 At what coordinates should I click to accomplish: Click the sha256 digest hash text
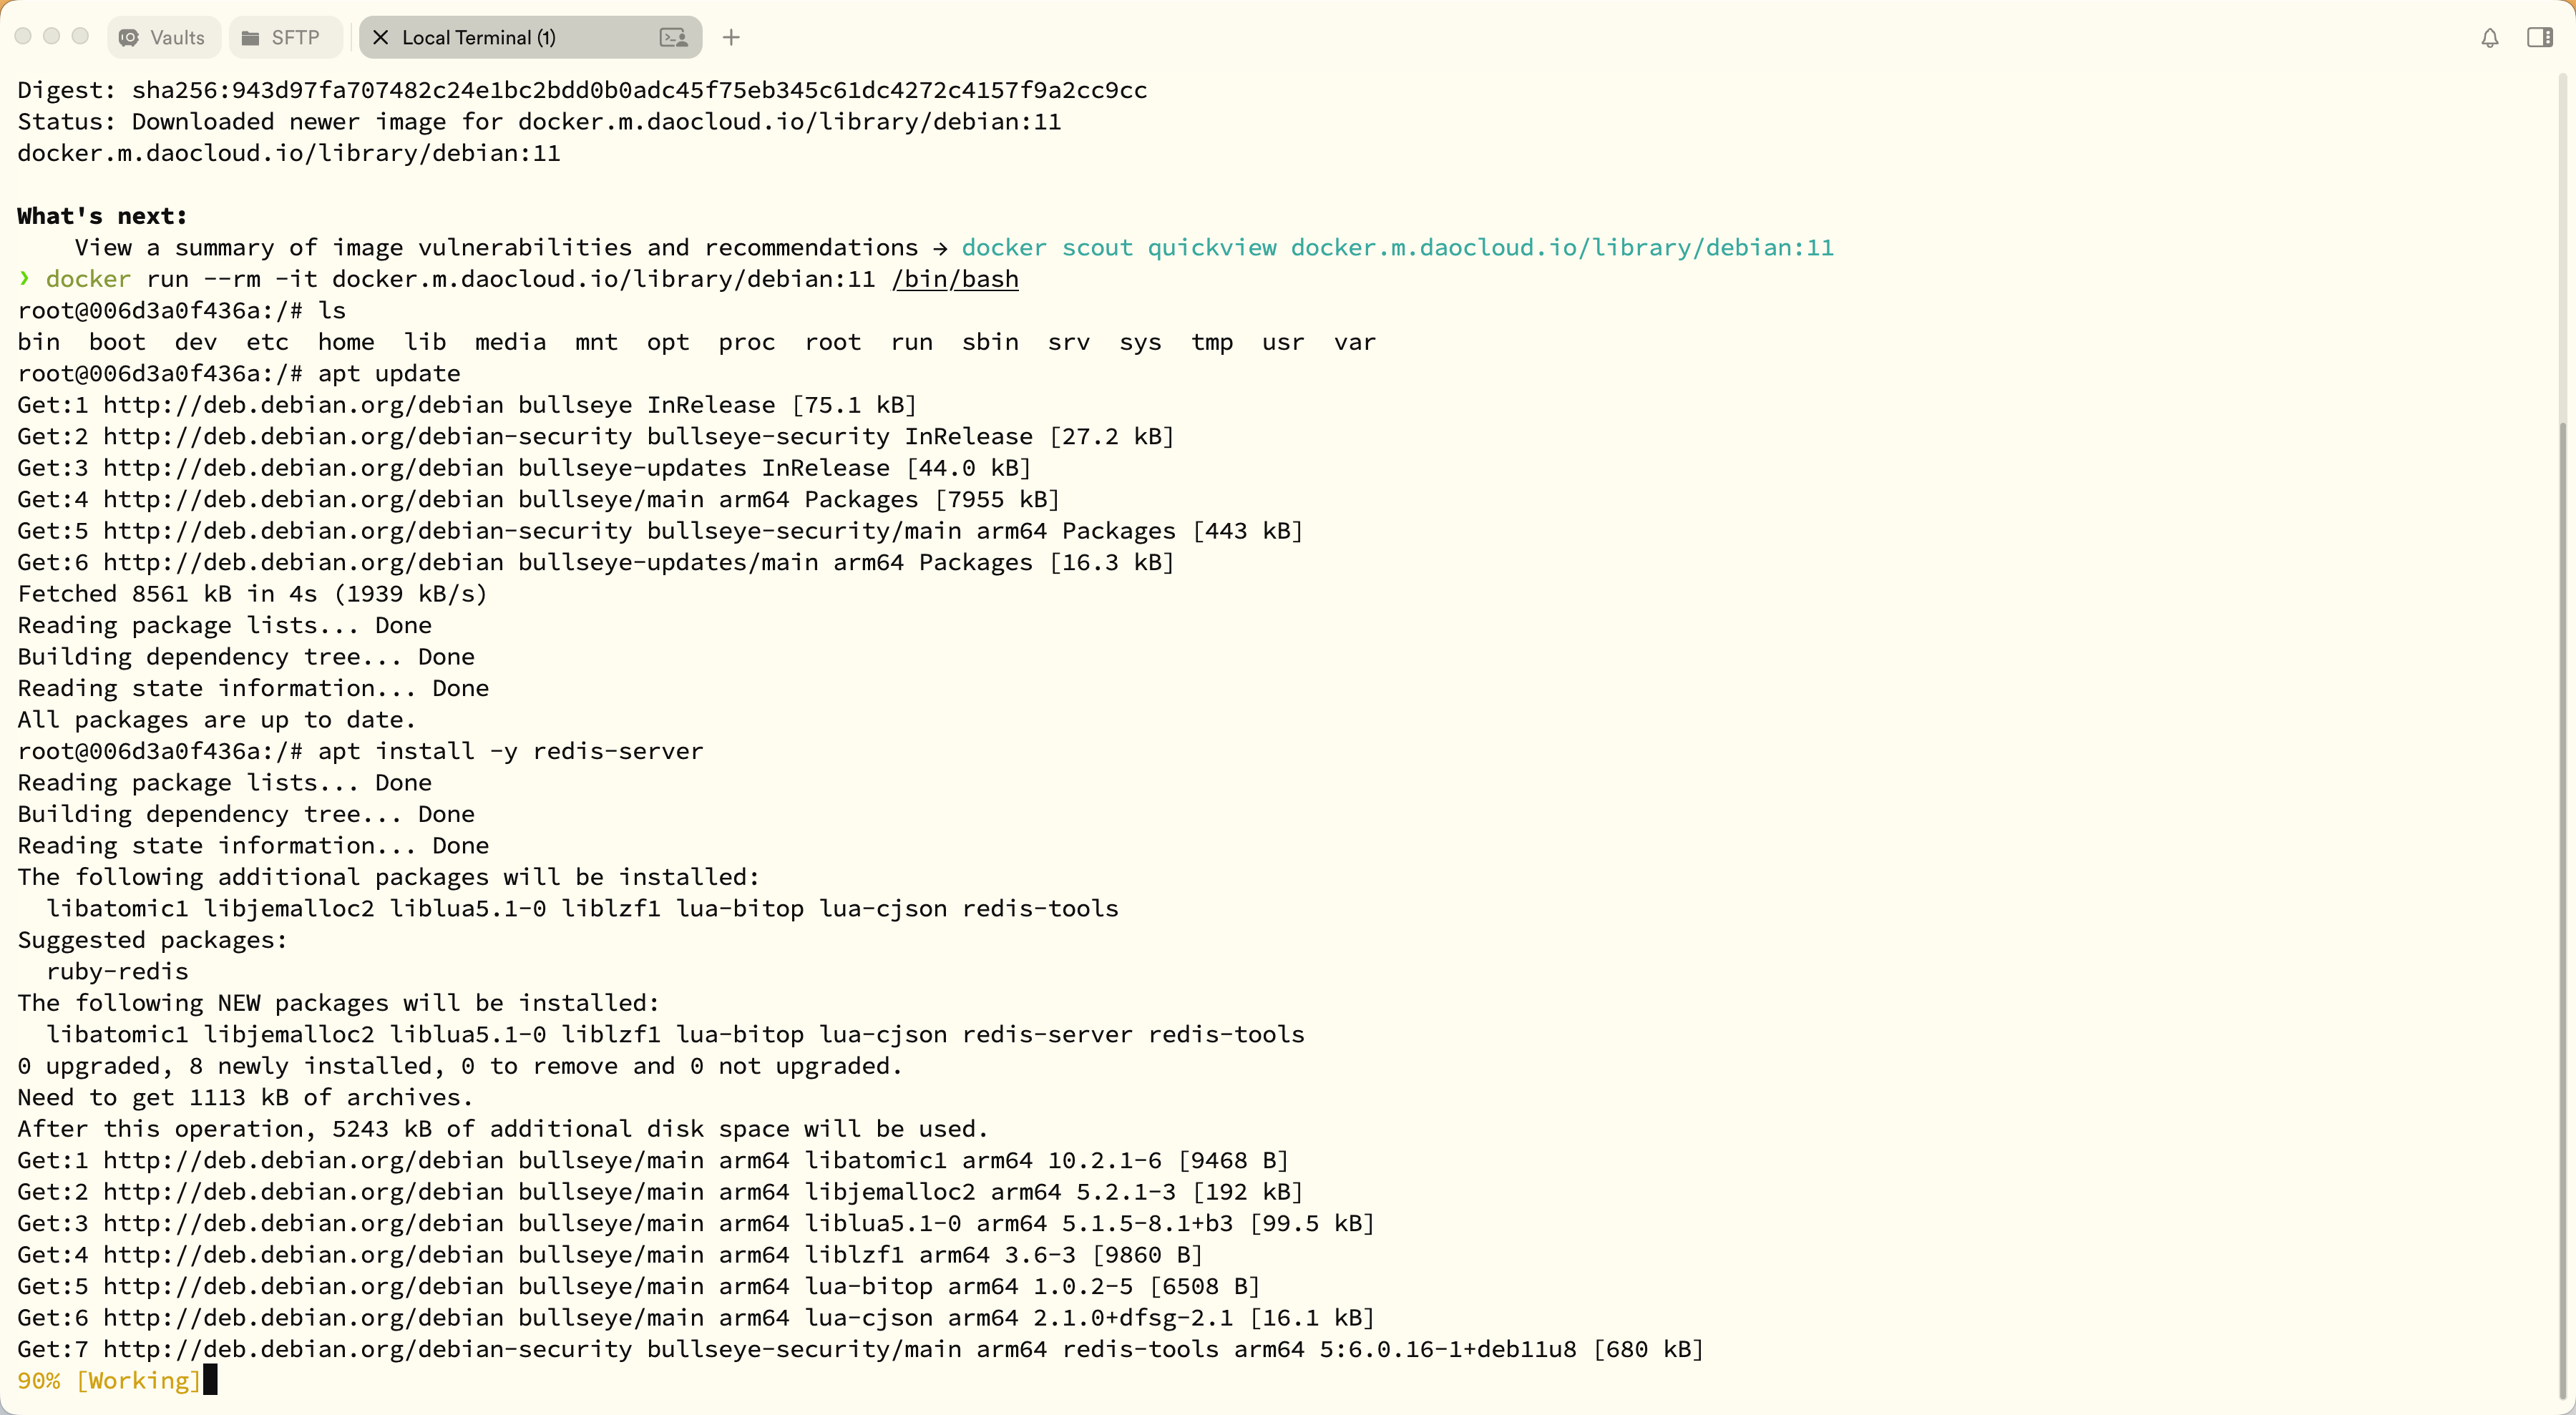point(639,90)
